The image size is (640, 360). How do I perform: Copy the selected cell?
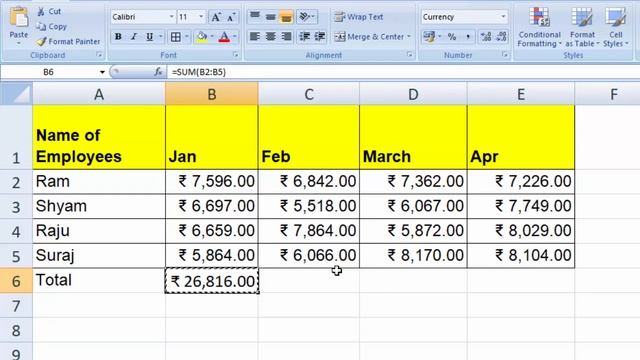51,27
